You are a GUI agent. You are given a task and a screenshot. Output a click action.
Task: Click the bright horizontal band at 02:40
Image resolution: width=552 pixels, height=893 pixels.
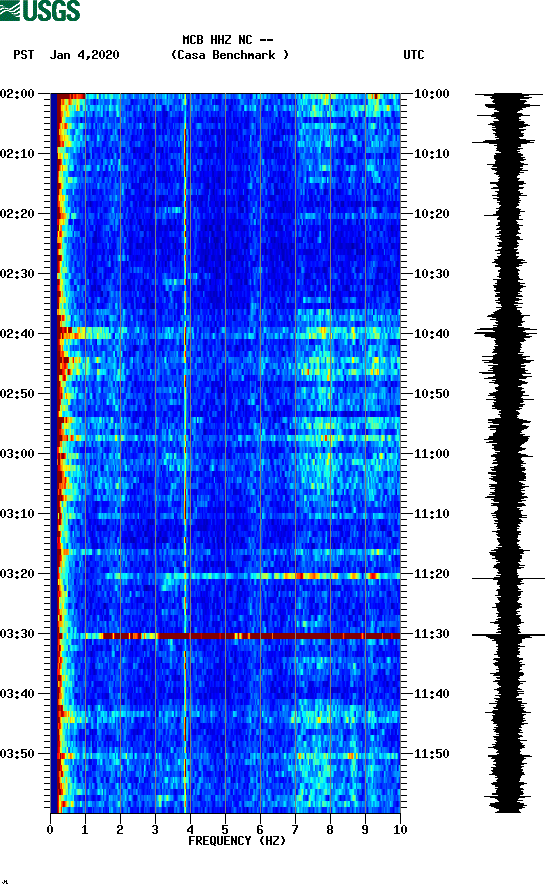226,333
